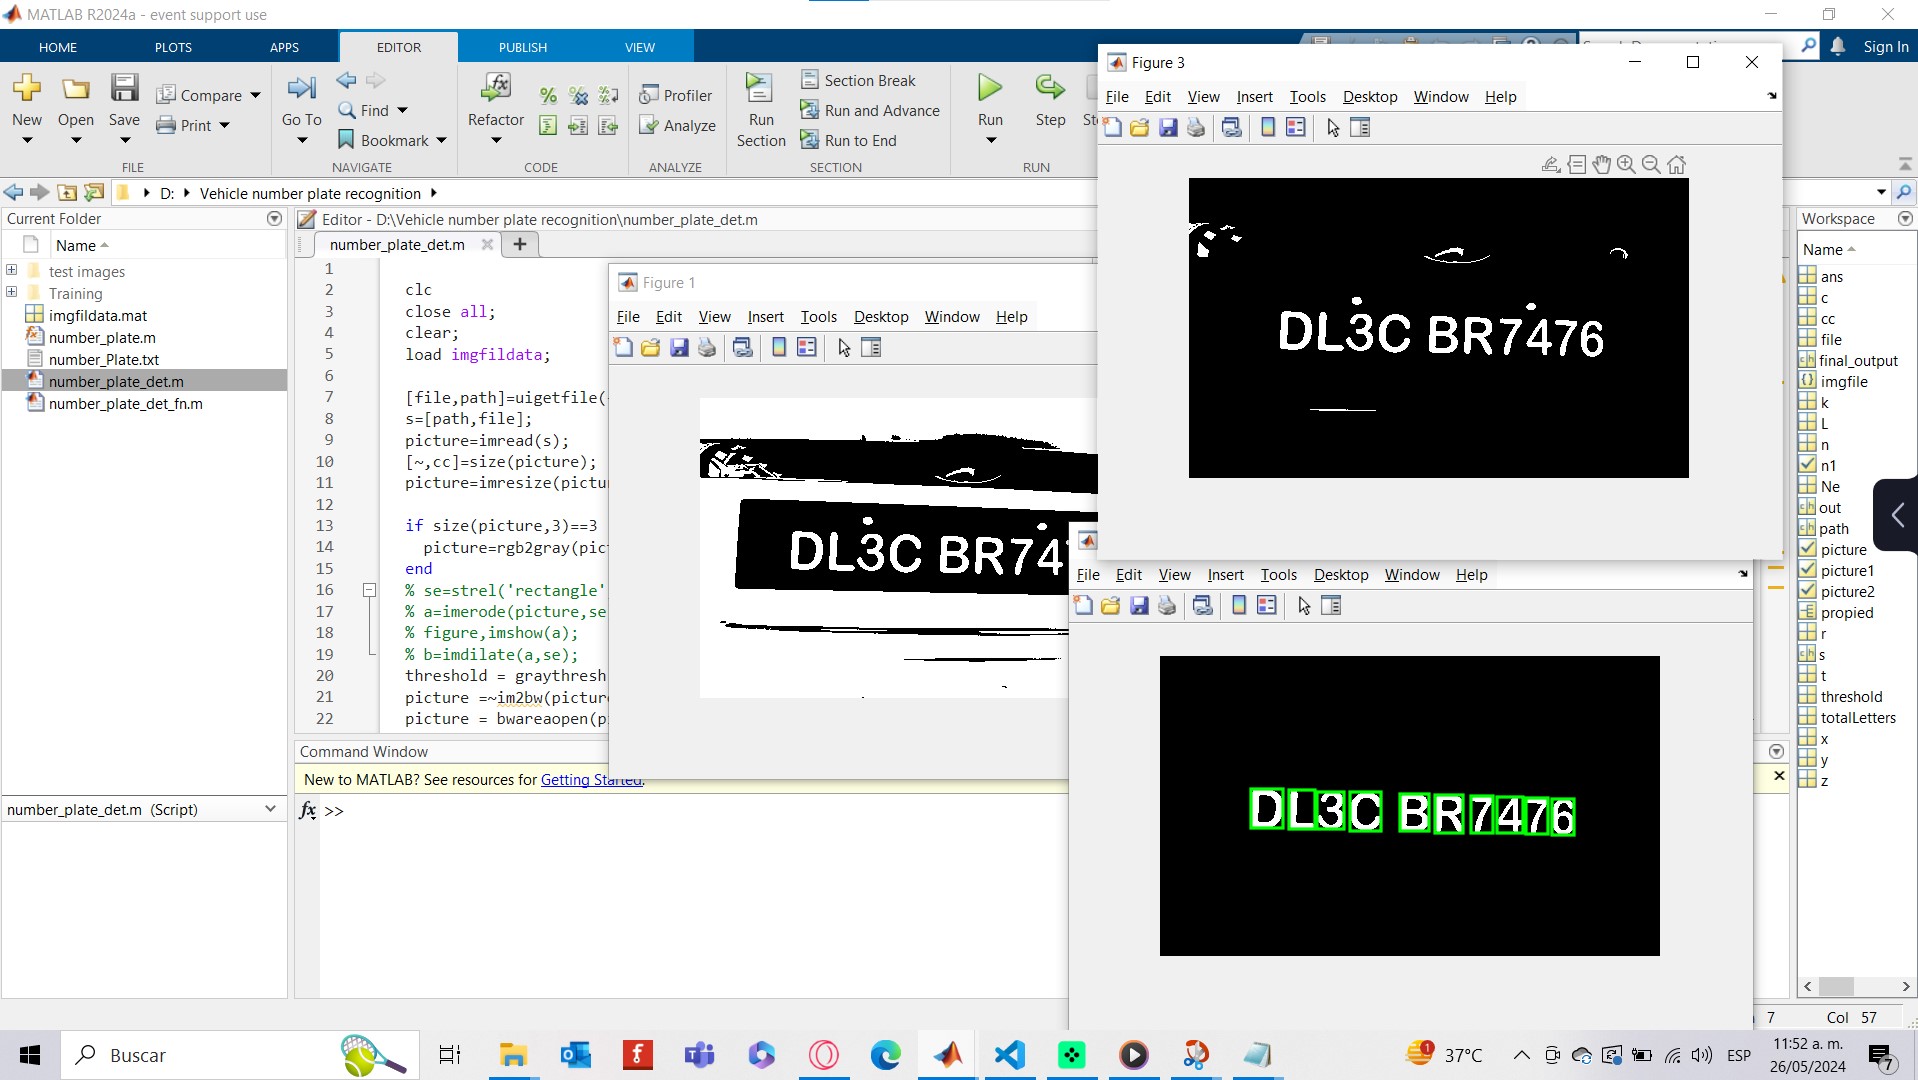Click the Run Section icon
This screenshot has width=1918, height=1080.
tap(760, 88)
